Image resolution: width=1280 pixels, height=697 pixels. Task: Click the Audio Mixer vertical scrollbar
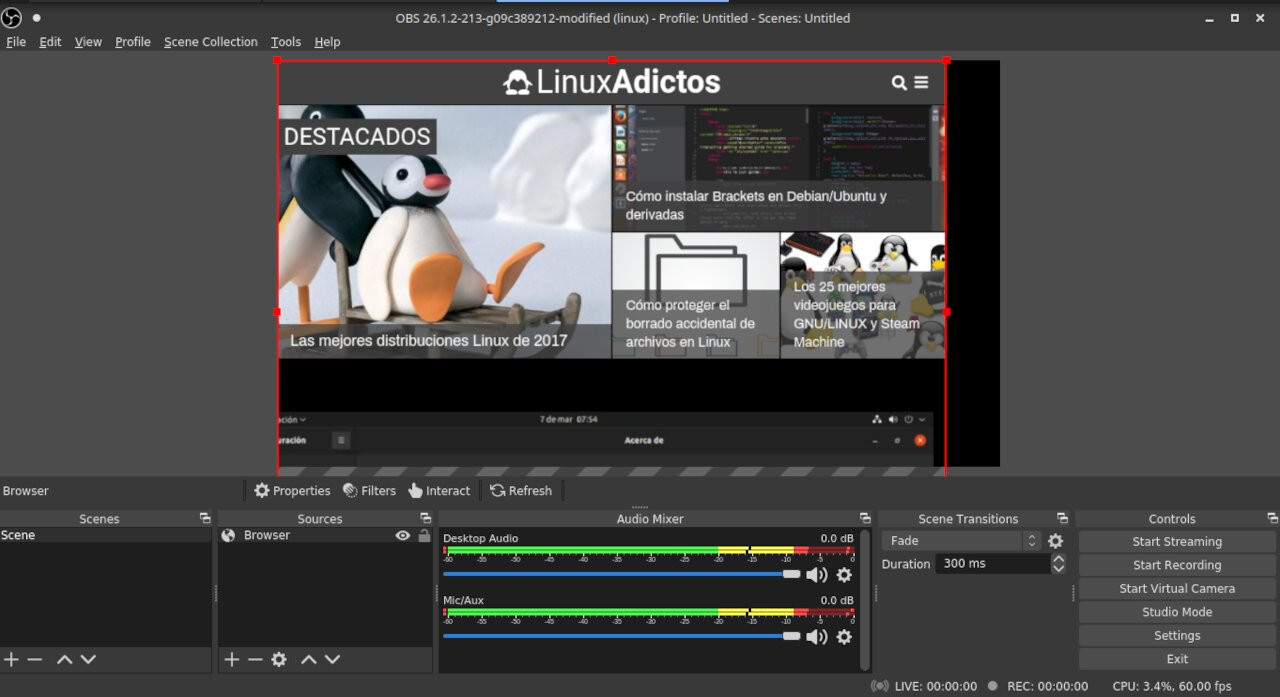pyautogui.click(x=865, y=599)
